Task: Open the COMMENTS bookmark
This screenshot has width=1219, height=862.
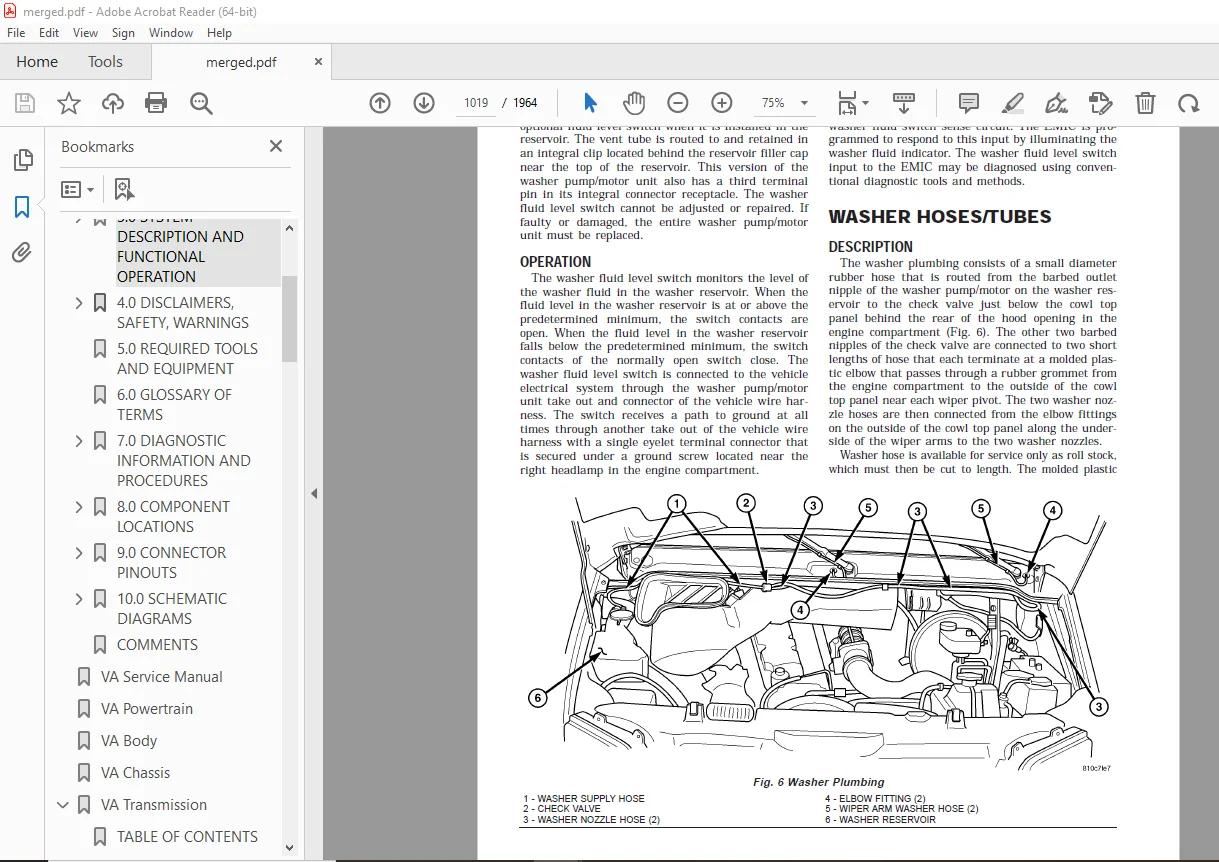Action: coord(157,645)
